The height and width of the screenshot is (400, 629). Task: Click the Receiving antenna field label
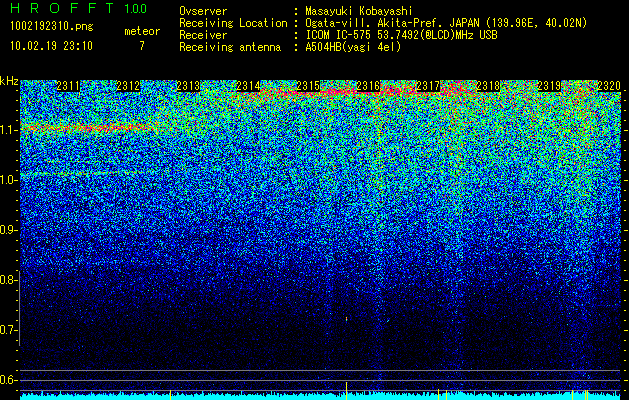(x=230, y=47)
